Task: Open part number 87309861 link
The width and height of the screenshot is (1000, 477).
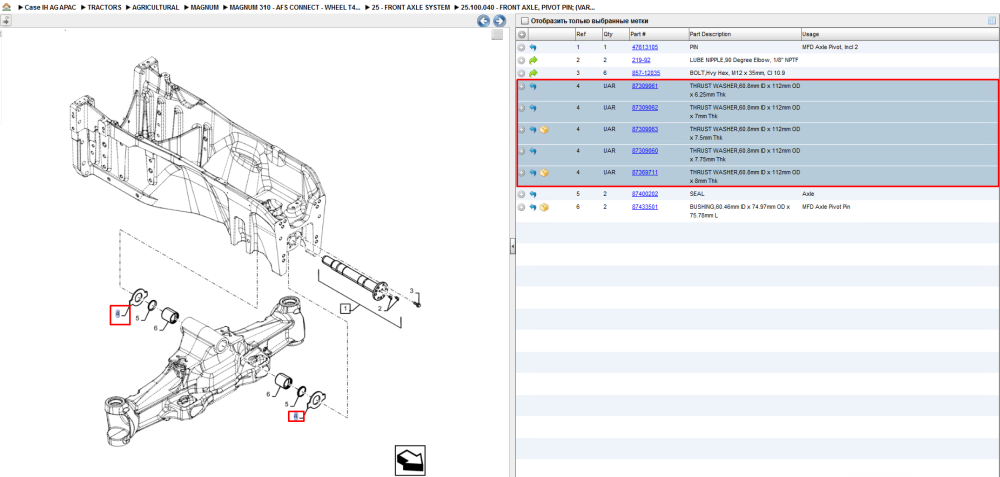Action: [645, 85]
